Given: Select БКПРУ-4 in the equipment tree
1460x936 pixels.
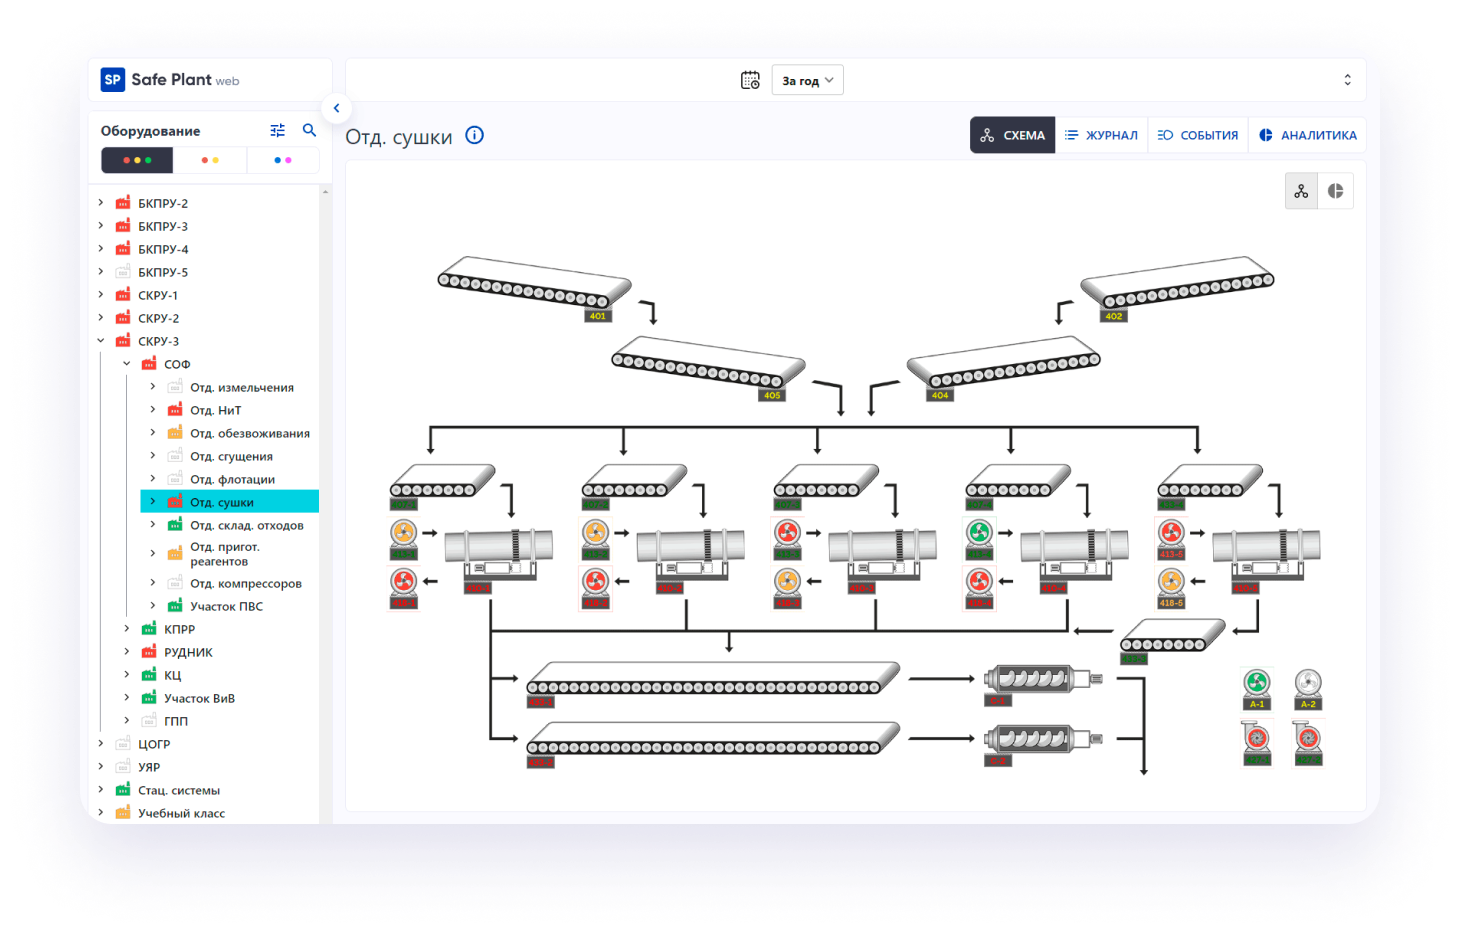Looking at the screenshot, I should click(x=163, y=249).
